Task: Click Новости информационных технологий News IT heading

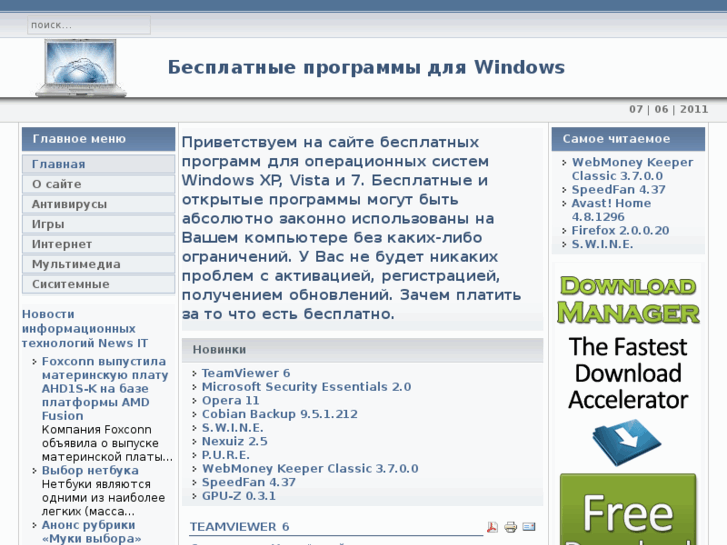Action: tap(85, 329)
